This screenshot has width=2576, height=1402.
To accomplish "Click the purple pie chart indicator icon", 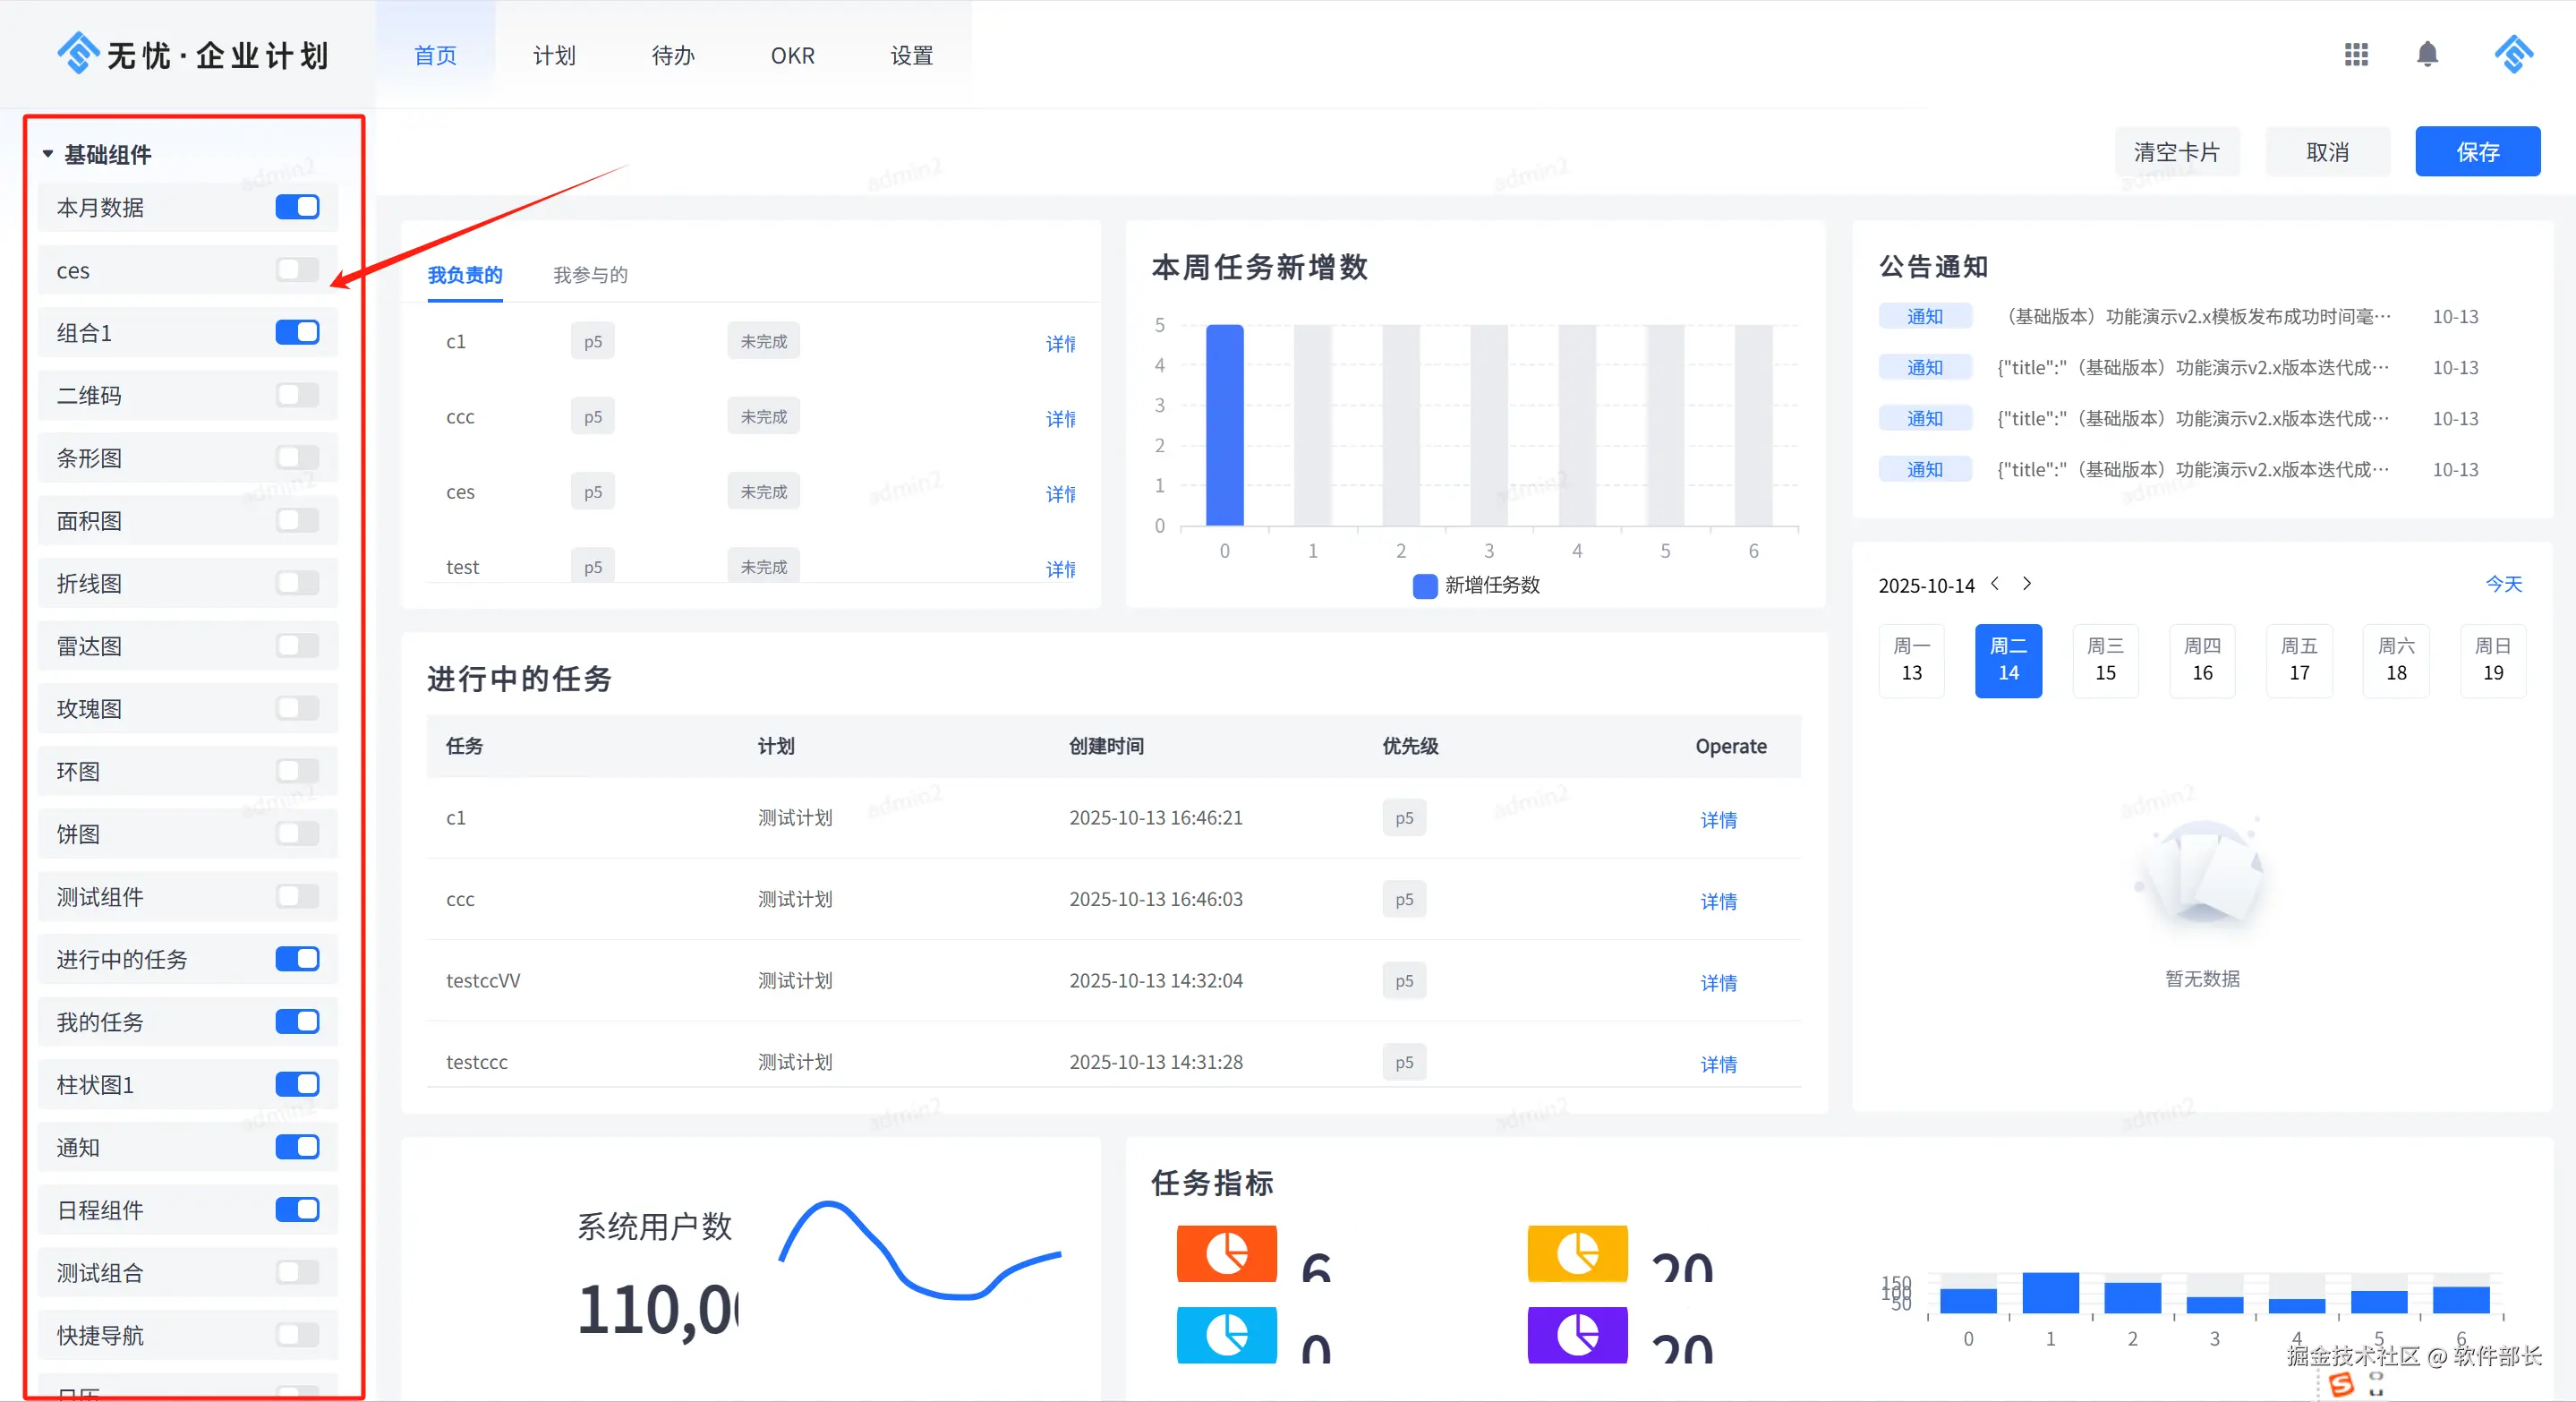I will [1577, 1335].
